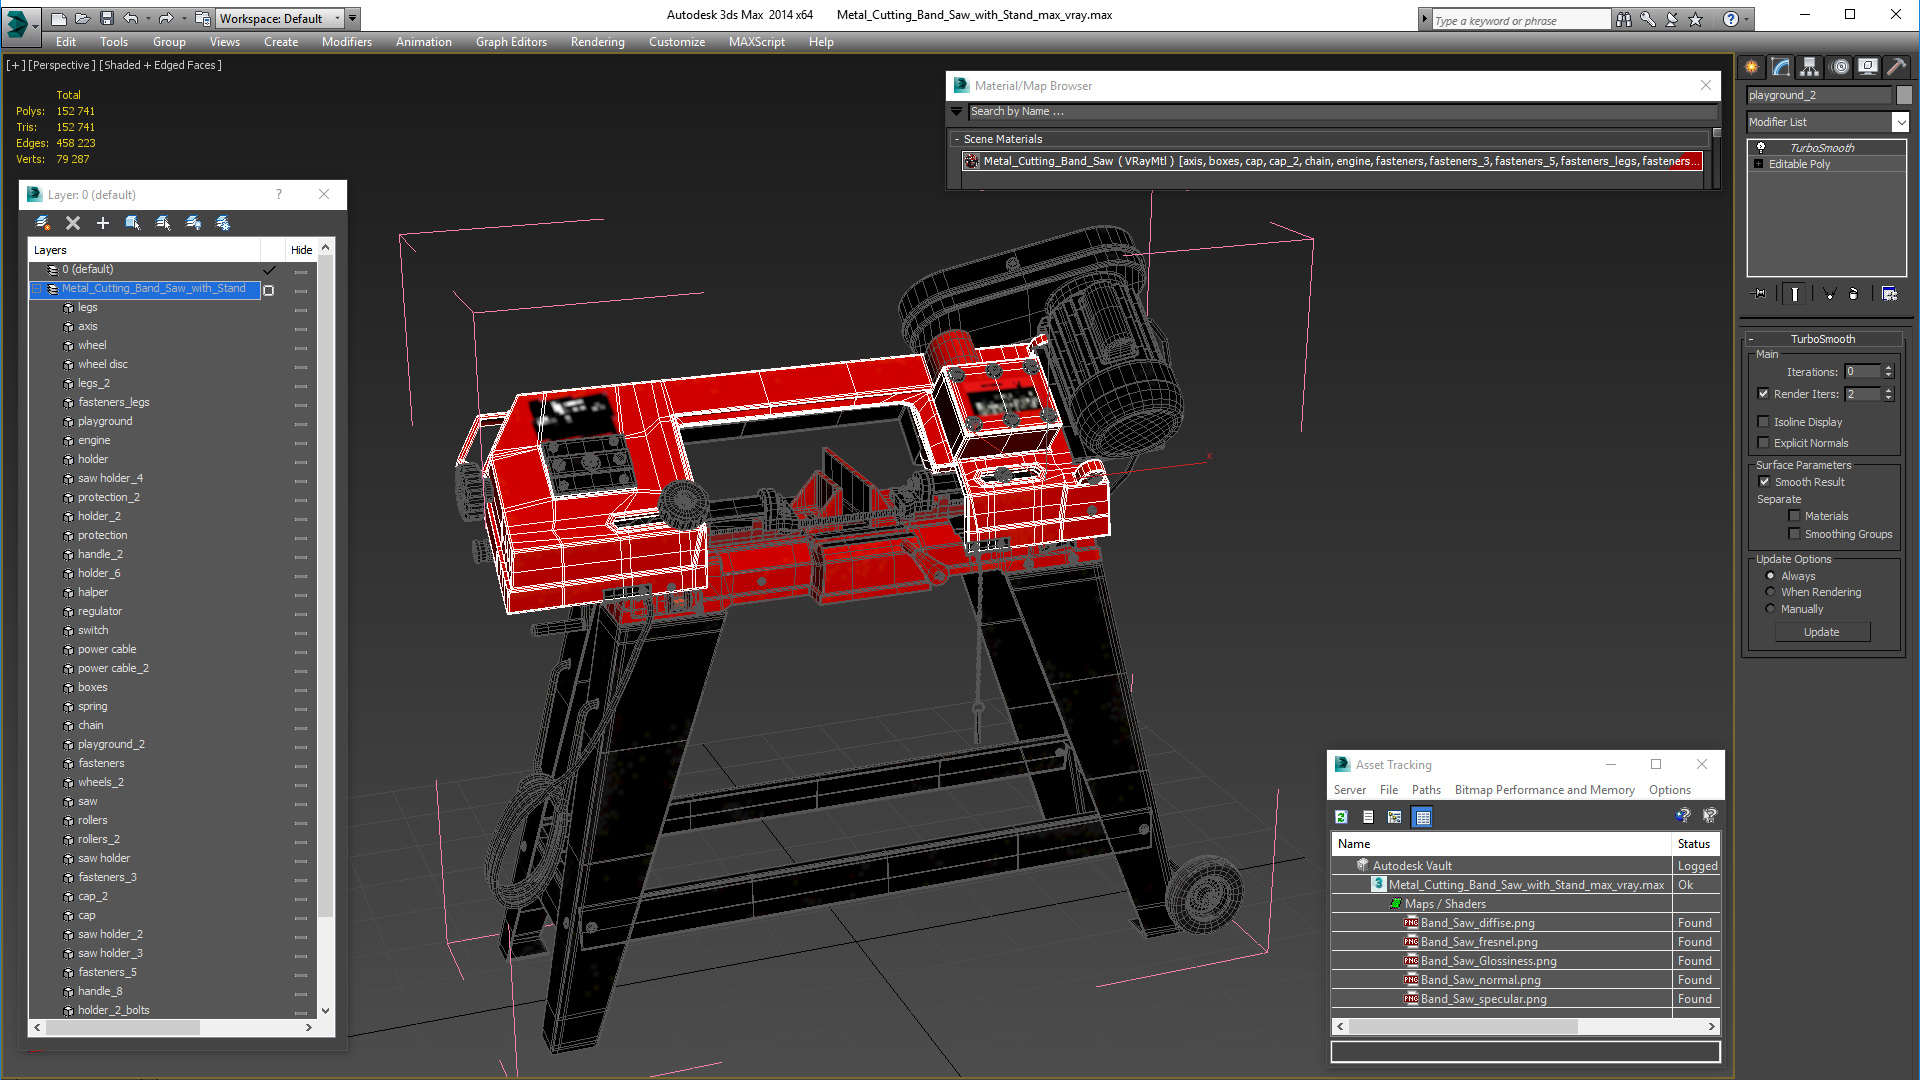1920x1080 pixels.
Task: Click Create New Layer icon in Layer toolbar
Action: (43, 223)
